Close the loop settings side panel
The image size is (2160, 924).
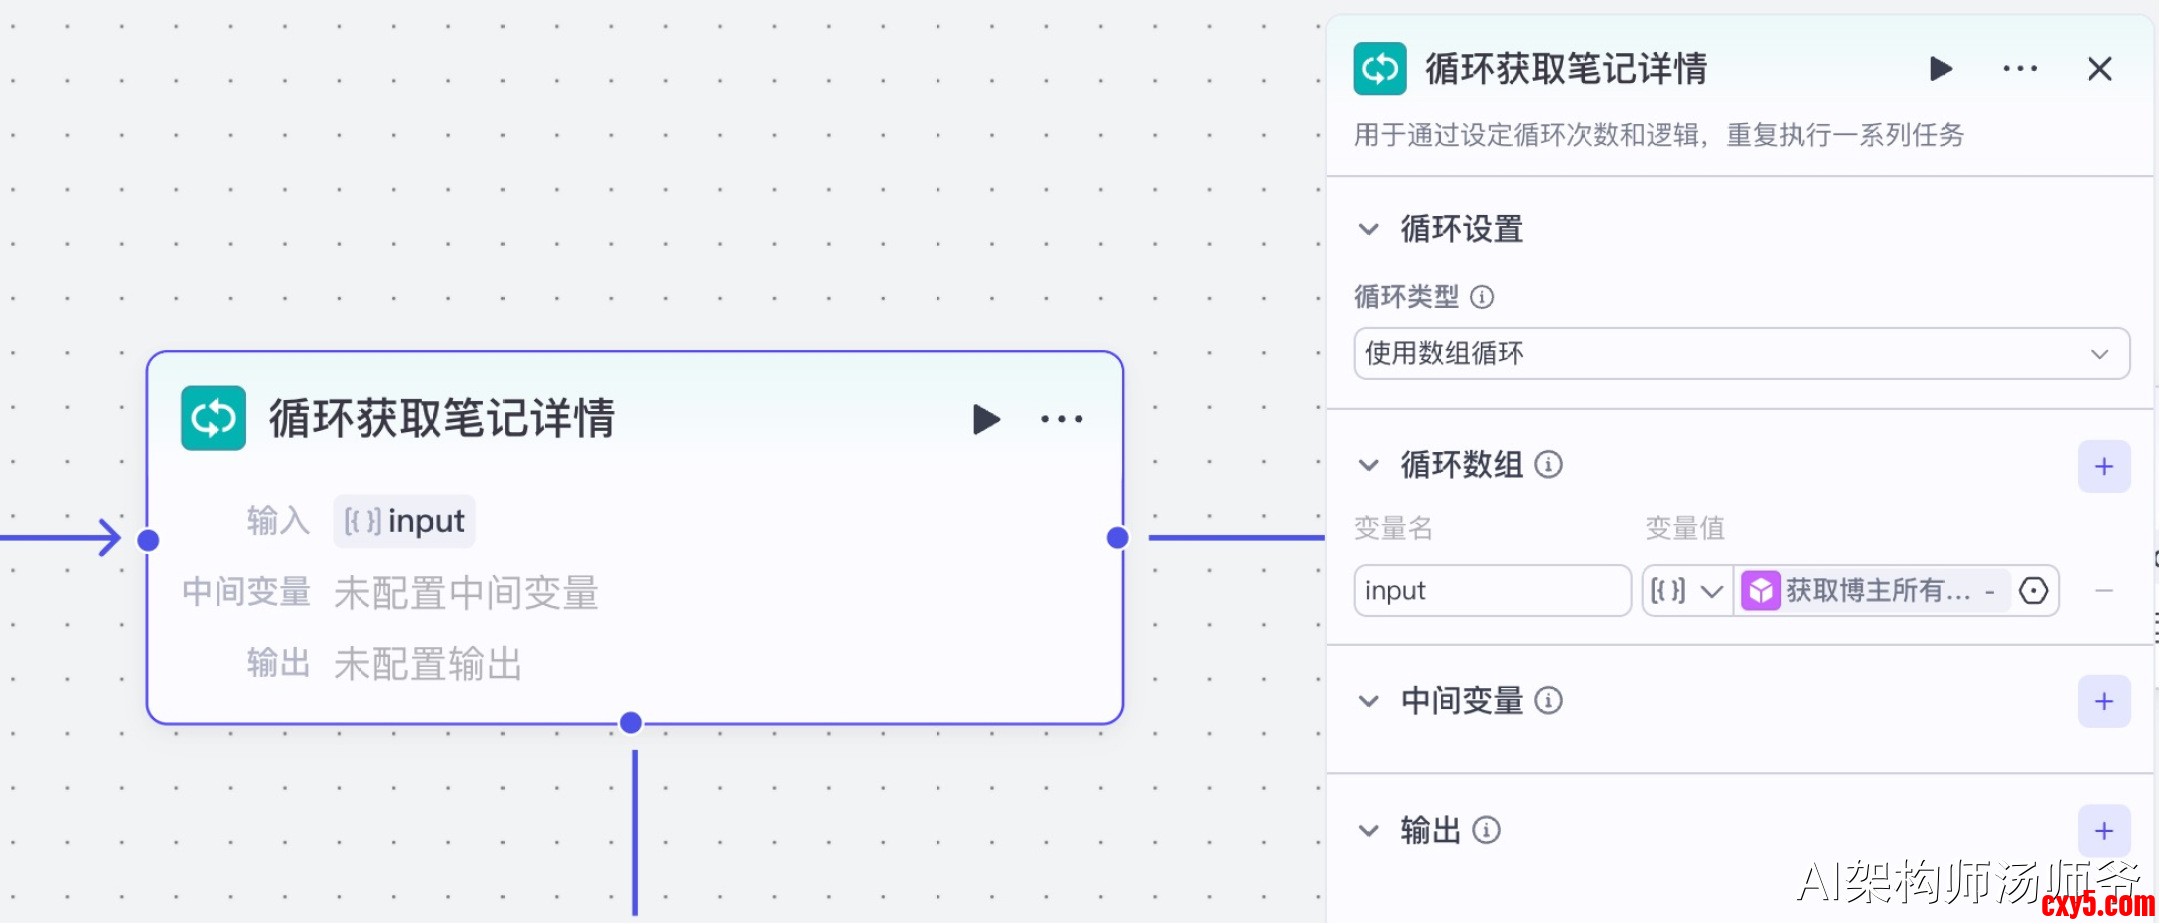(x=2099, y=69)
